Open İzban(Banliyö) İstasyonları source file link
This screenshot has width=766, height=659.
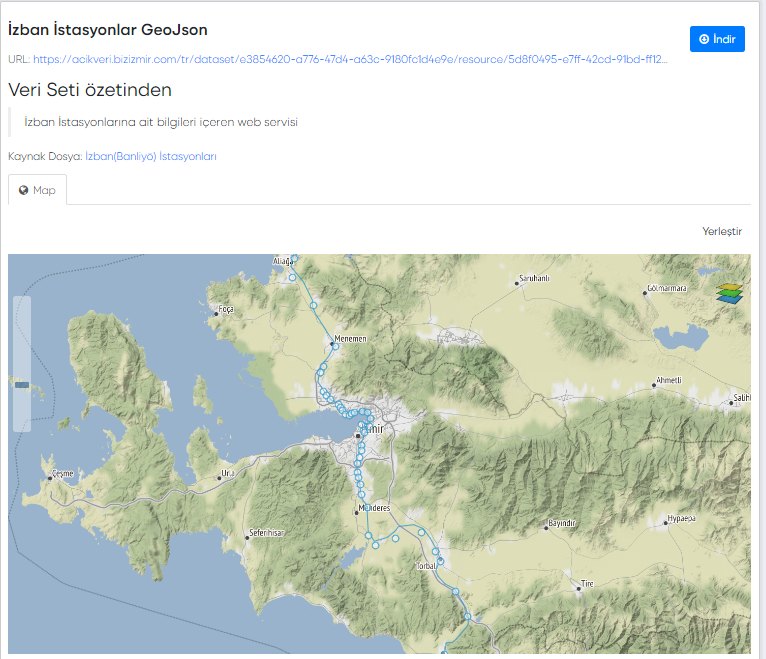click(x=150, y=156)
